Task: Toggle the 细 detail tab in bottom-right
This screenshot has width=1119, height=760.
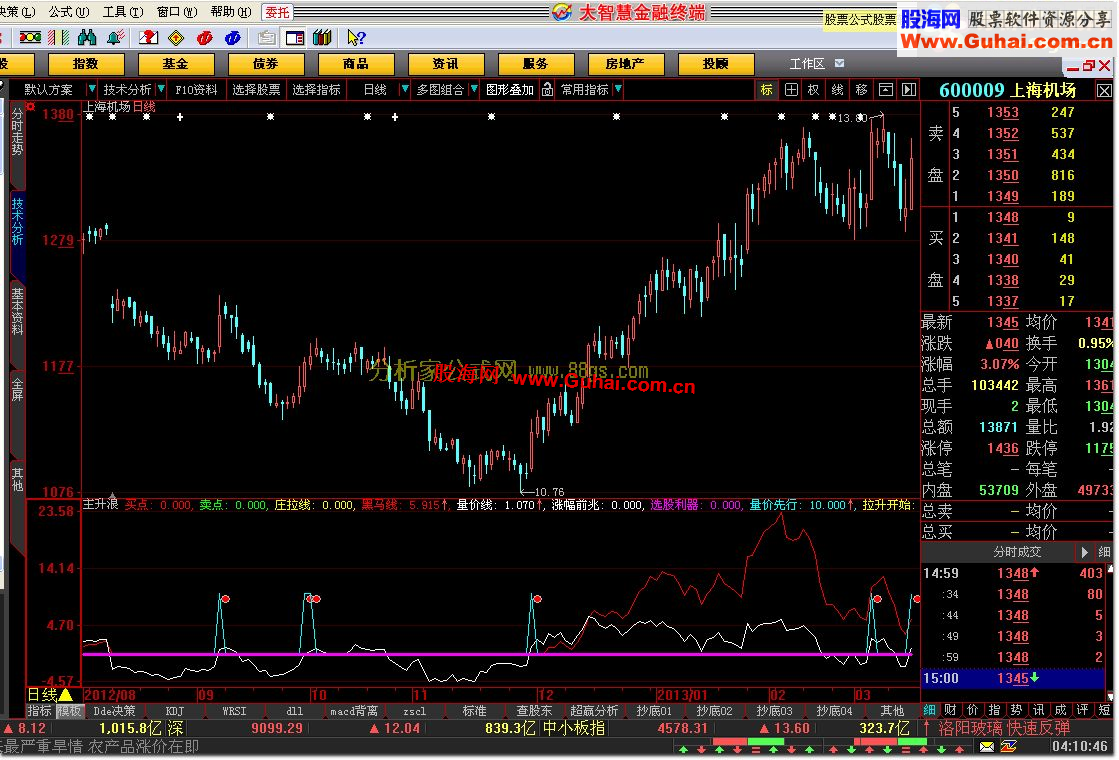Action: pyautogui.click(x=929, y=710)
